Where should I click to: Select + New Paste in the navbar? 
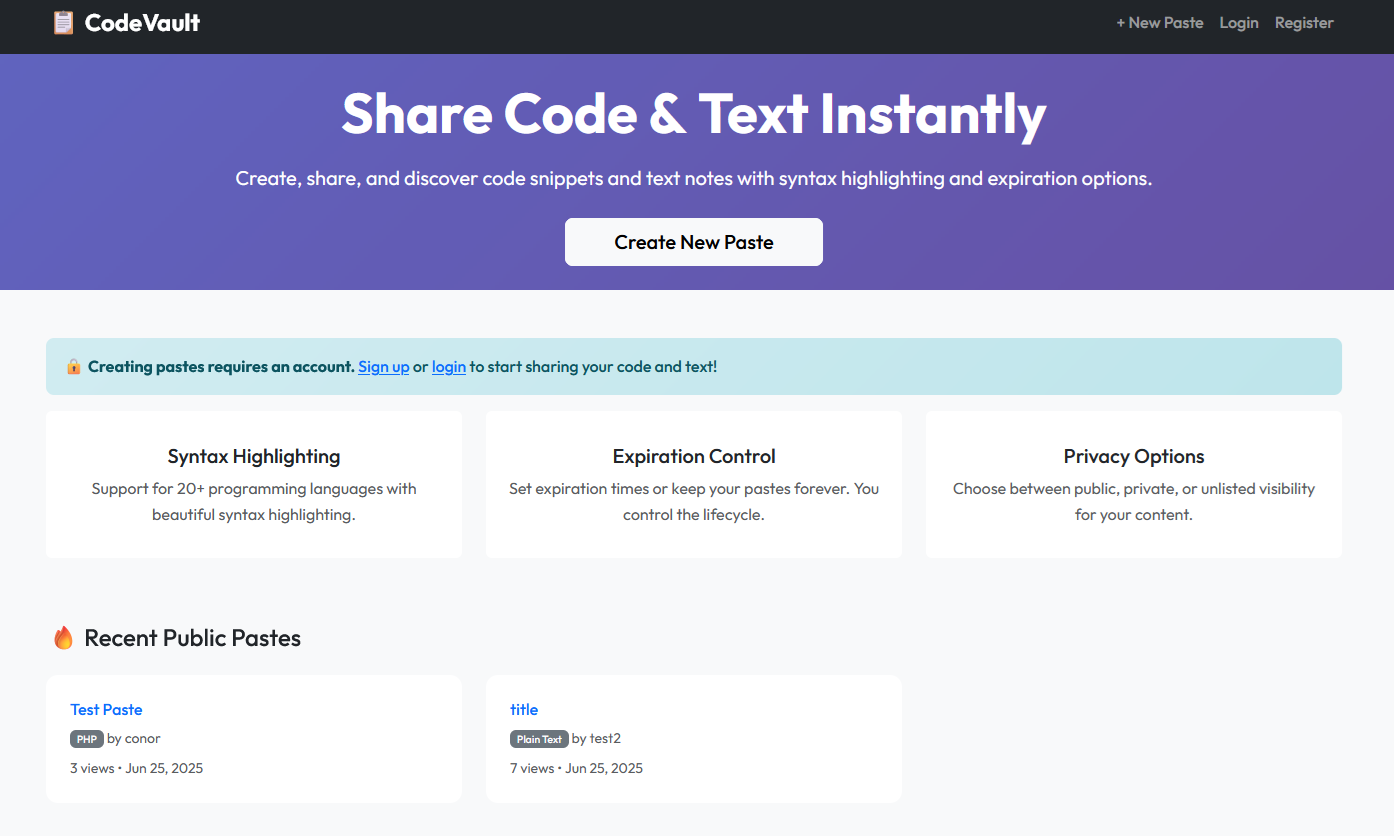1159,22
